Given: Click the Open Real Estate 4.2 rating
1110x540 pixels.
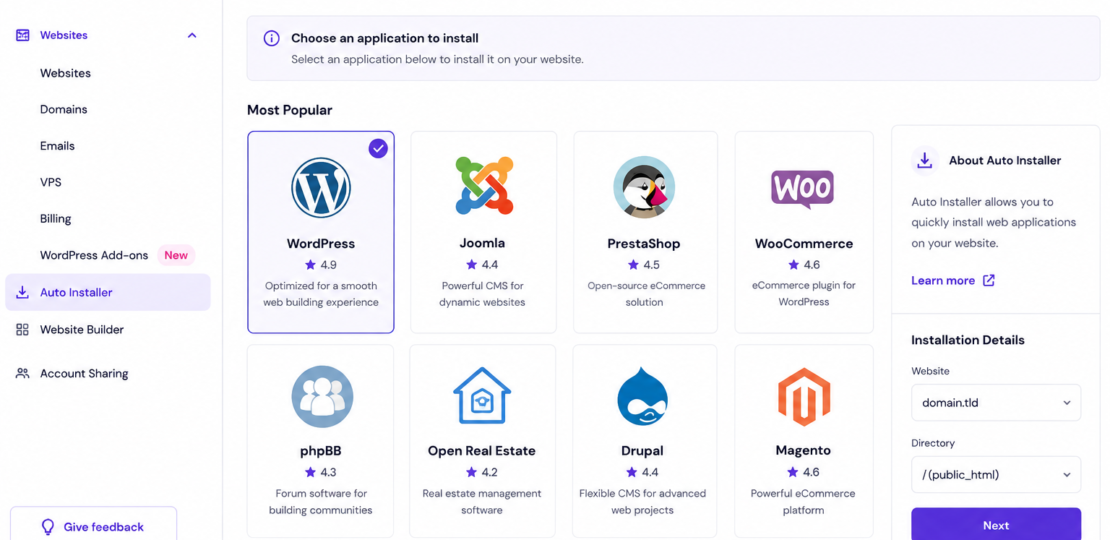Looking at the screenshot, I should (x=490, y=472).
